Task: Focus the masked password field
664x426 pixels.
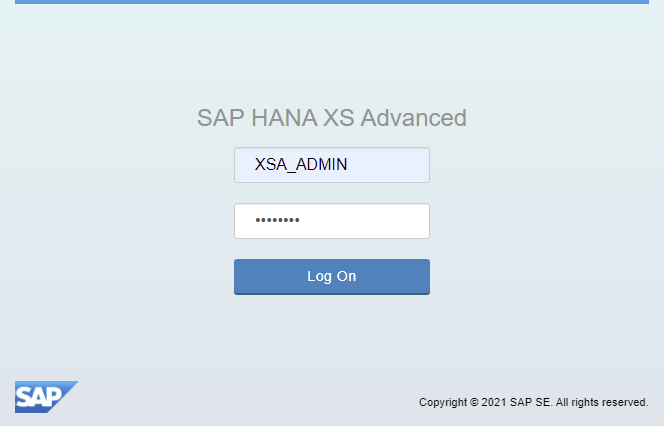Action: point(332,221)
